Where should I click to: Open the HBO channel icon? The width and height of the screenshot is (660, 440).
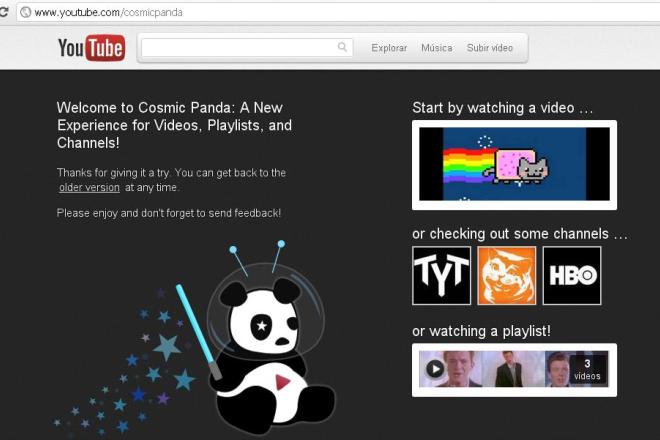click(x=572, y=275)
